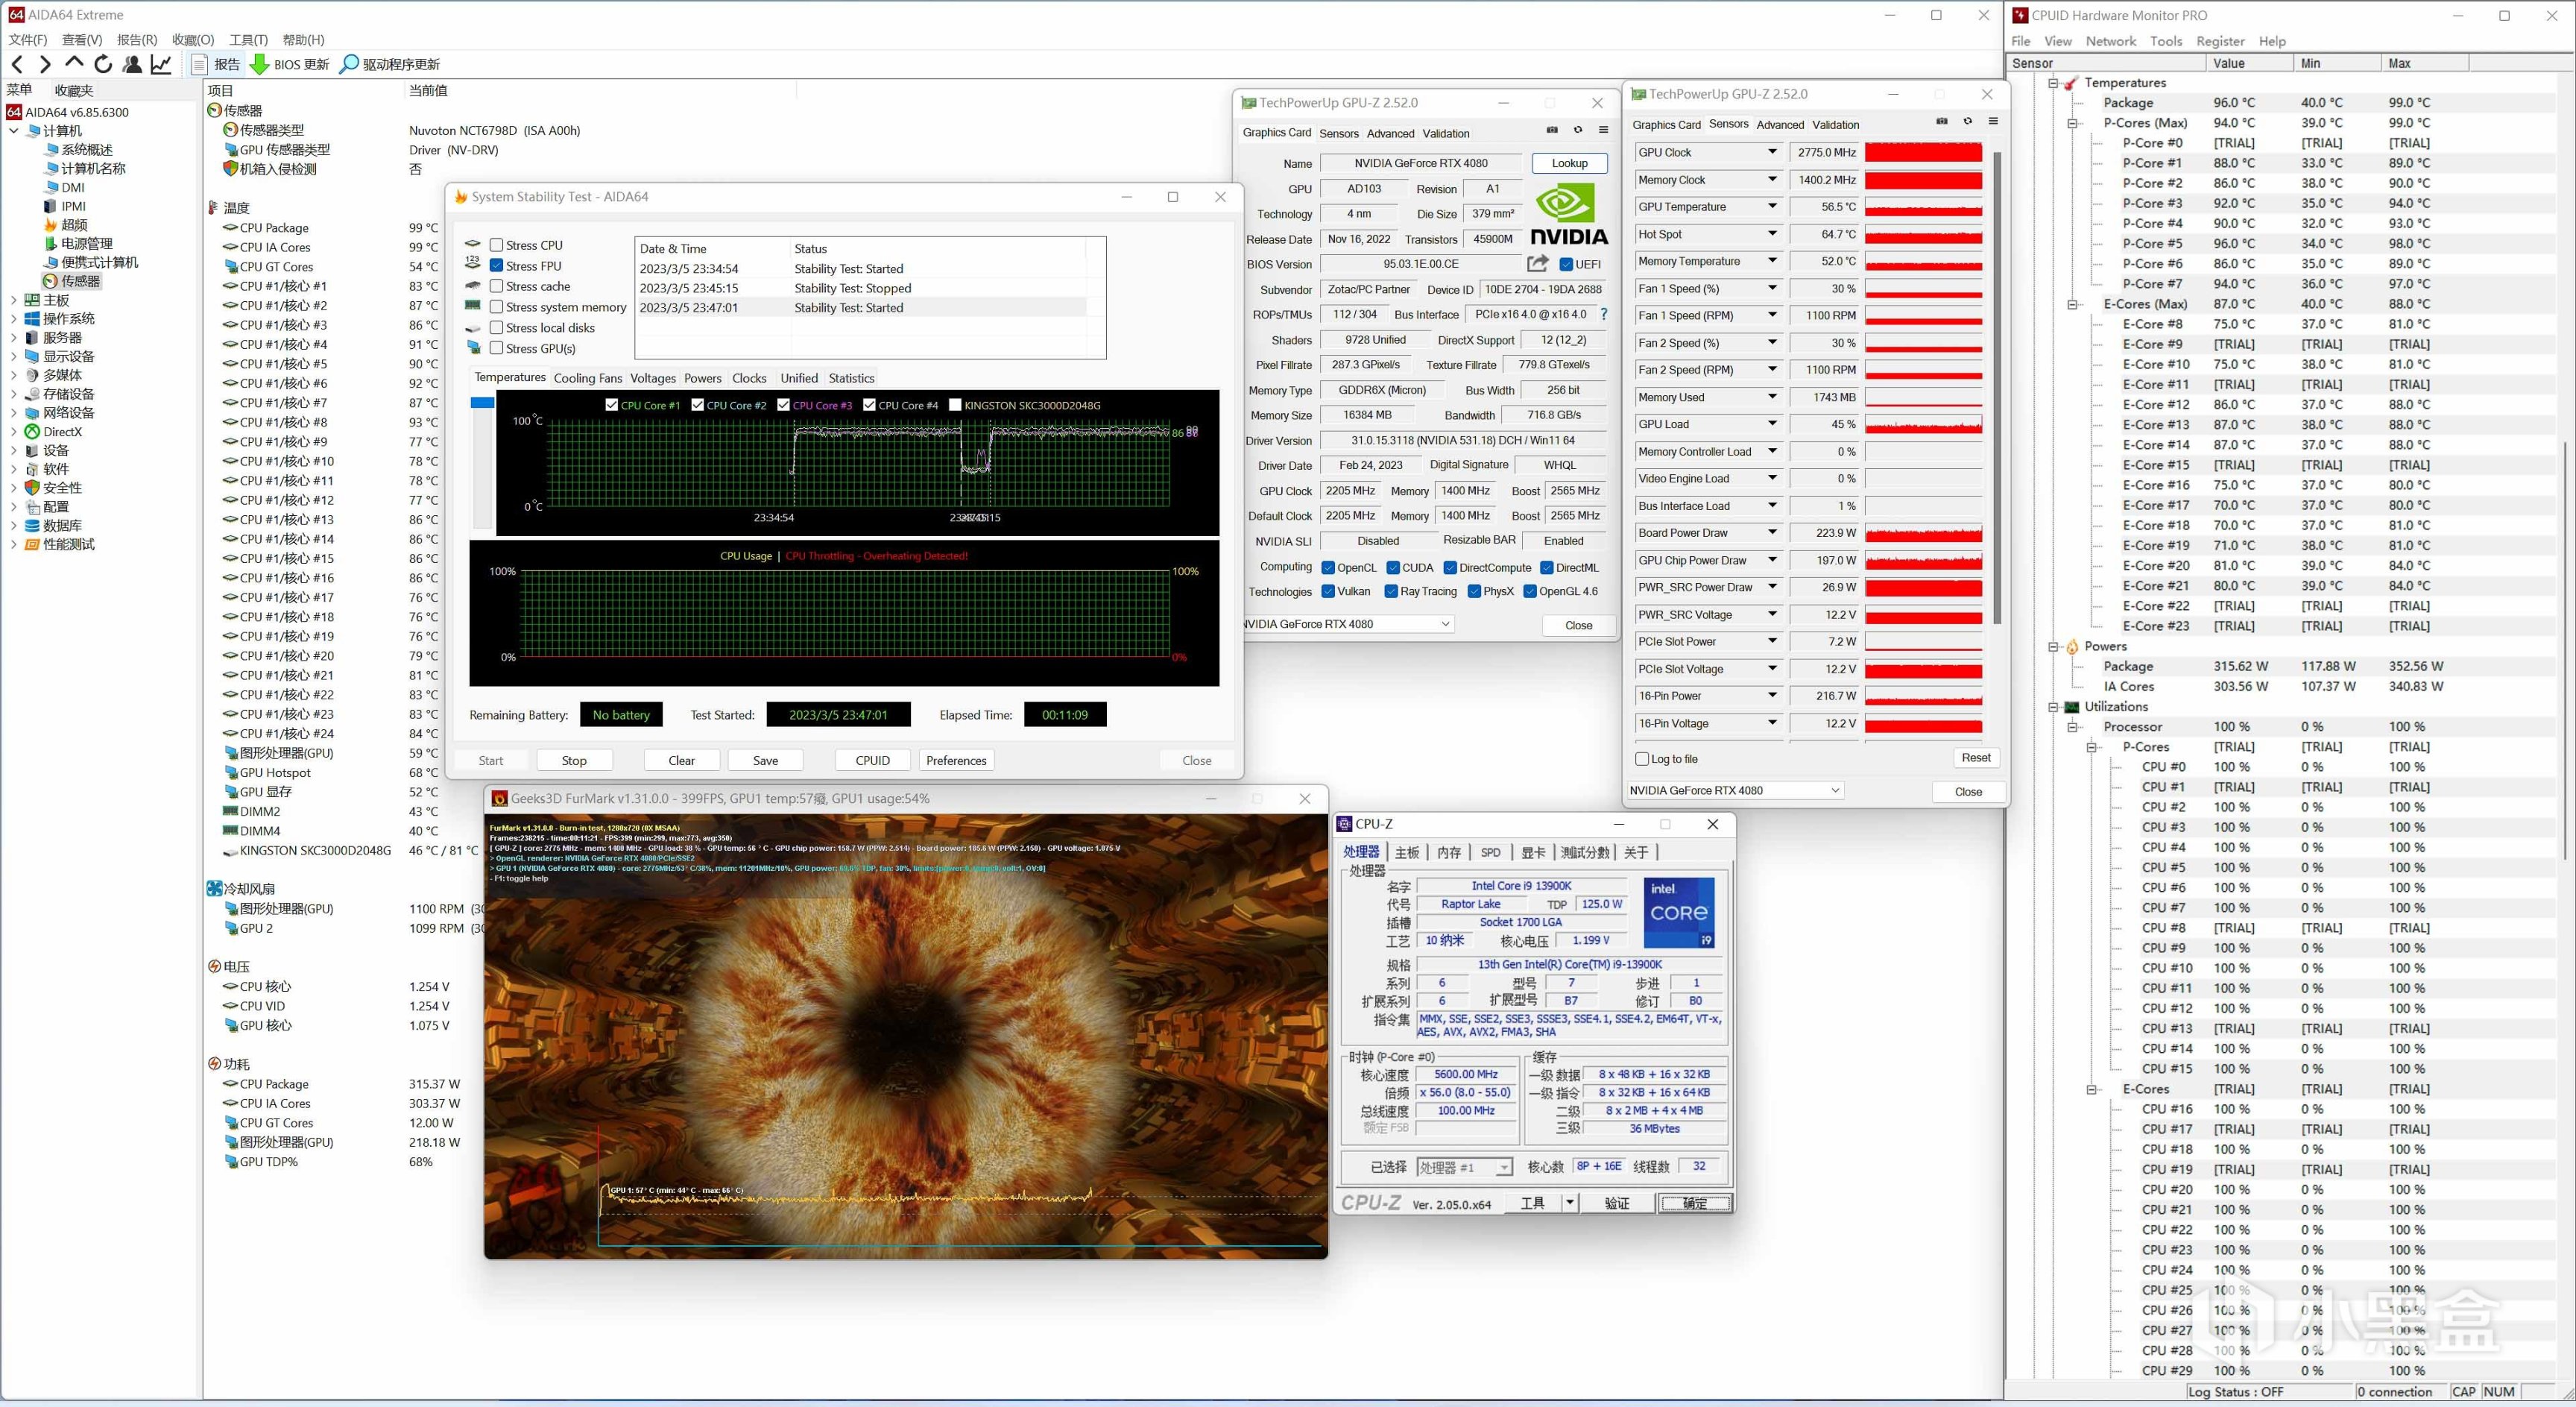The height and width of the screenshot is (1407, 2576).
Task: Switch to the Cooling Fans tab
Action: click(587, 378)
